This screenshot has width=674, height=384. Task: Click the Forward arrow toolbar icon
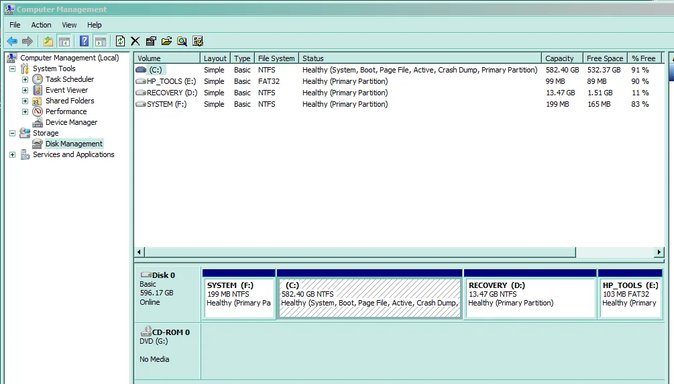(28, 41)
